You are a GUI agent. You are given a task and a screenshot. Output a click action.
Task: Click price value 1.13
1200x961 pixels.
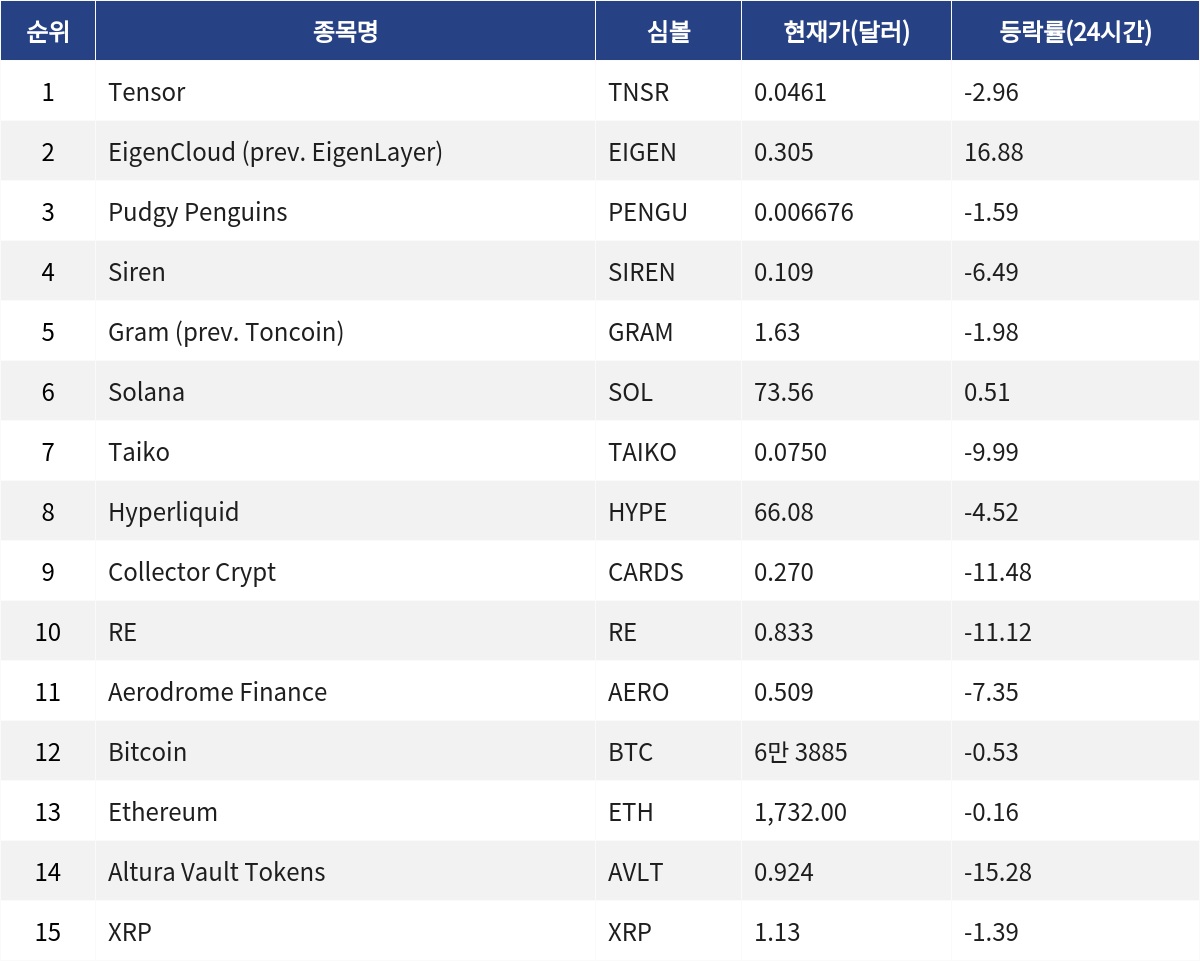coord(777,932)
